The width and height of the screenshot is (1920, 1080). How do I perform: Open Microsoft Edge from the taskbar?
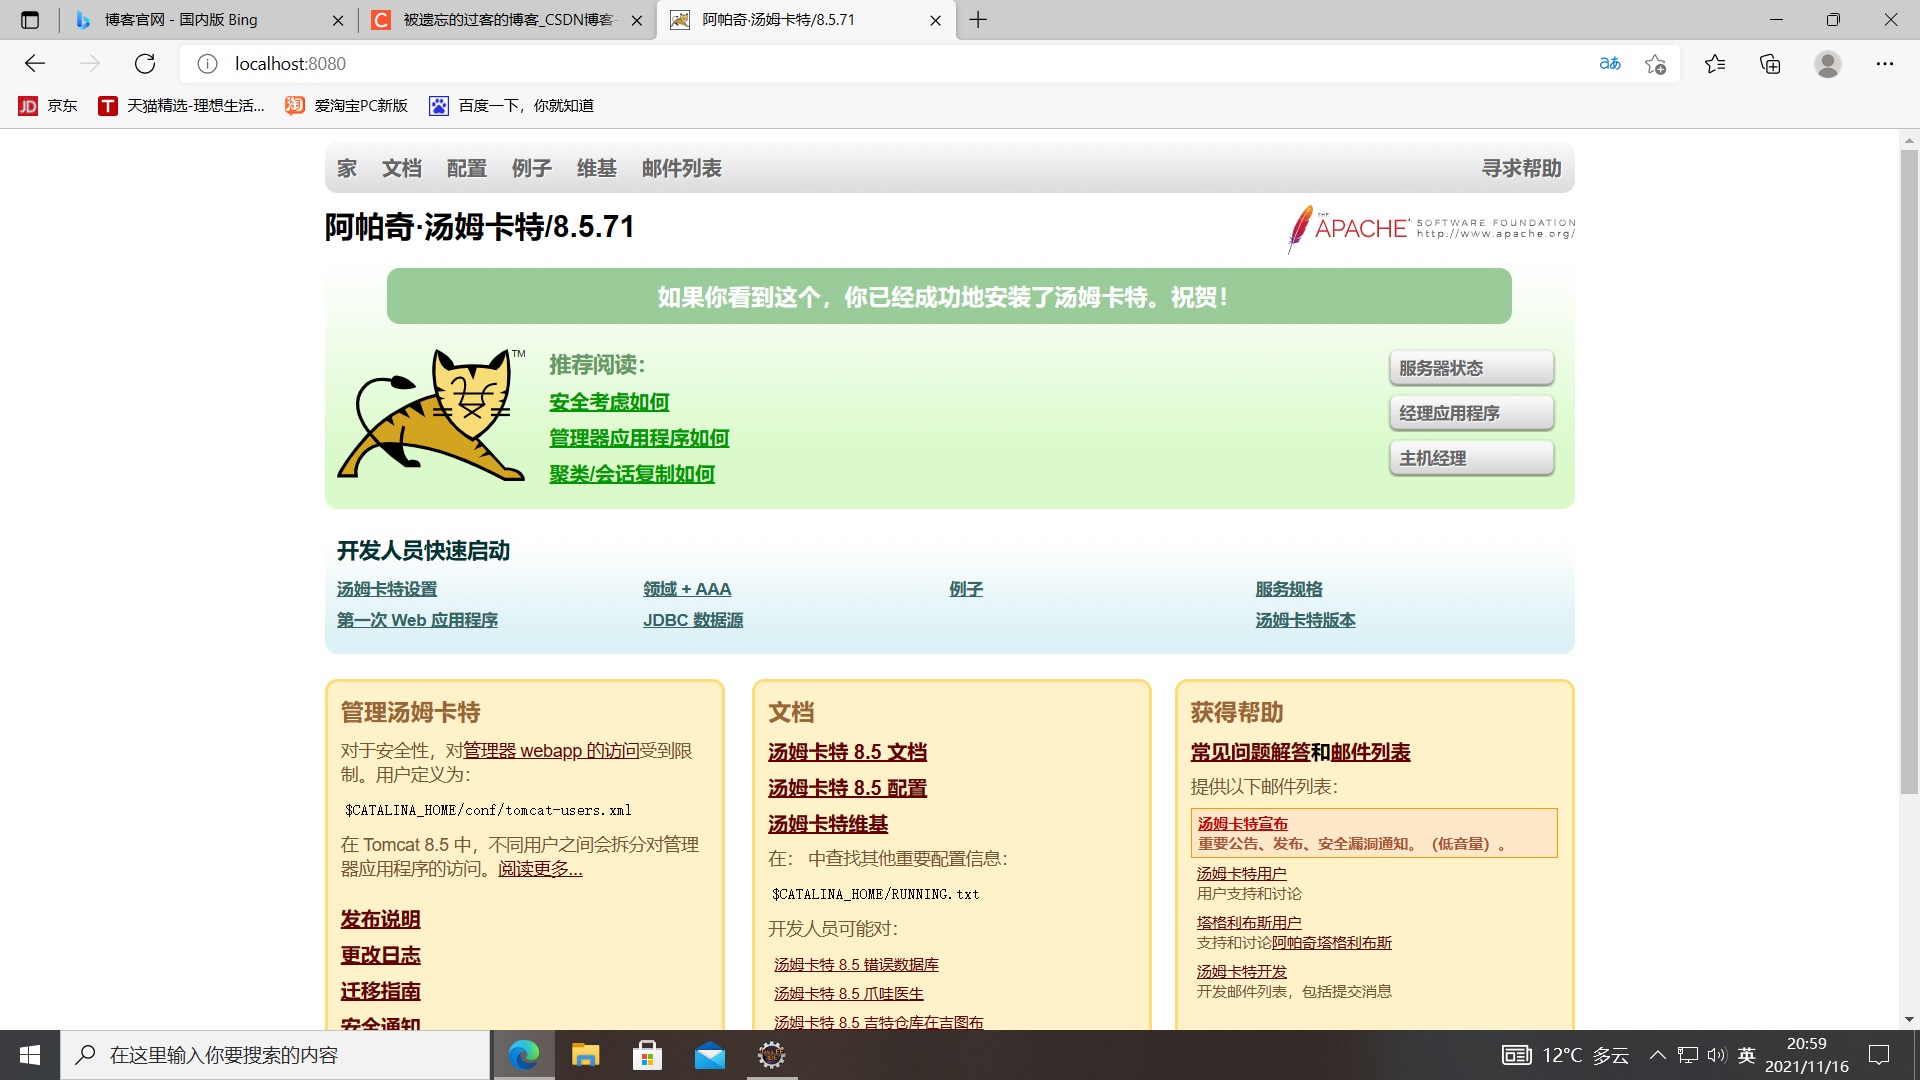(x=523, y=1055)
